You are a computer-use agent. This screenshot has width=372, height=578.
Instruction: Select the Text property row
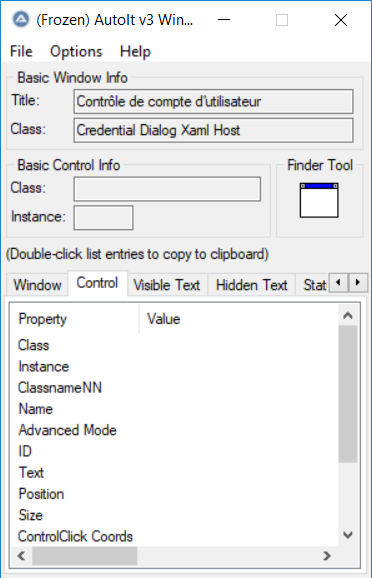[174, 473]
